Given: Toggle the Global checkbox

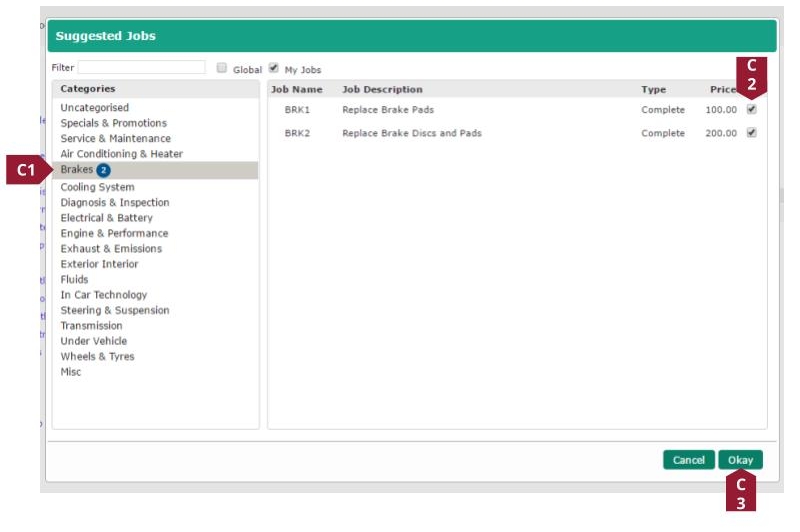Looking at the screenshot, I should coord(222,69).
